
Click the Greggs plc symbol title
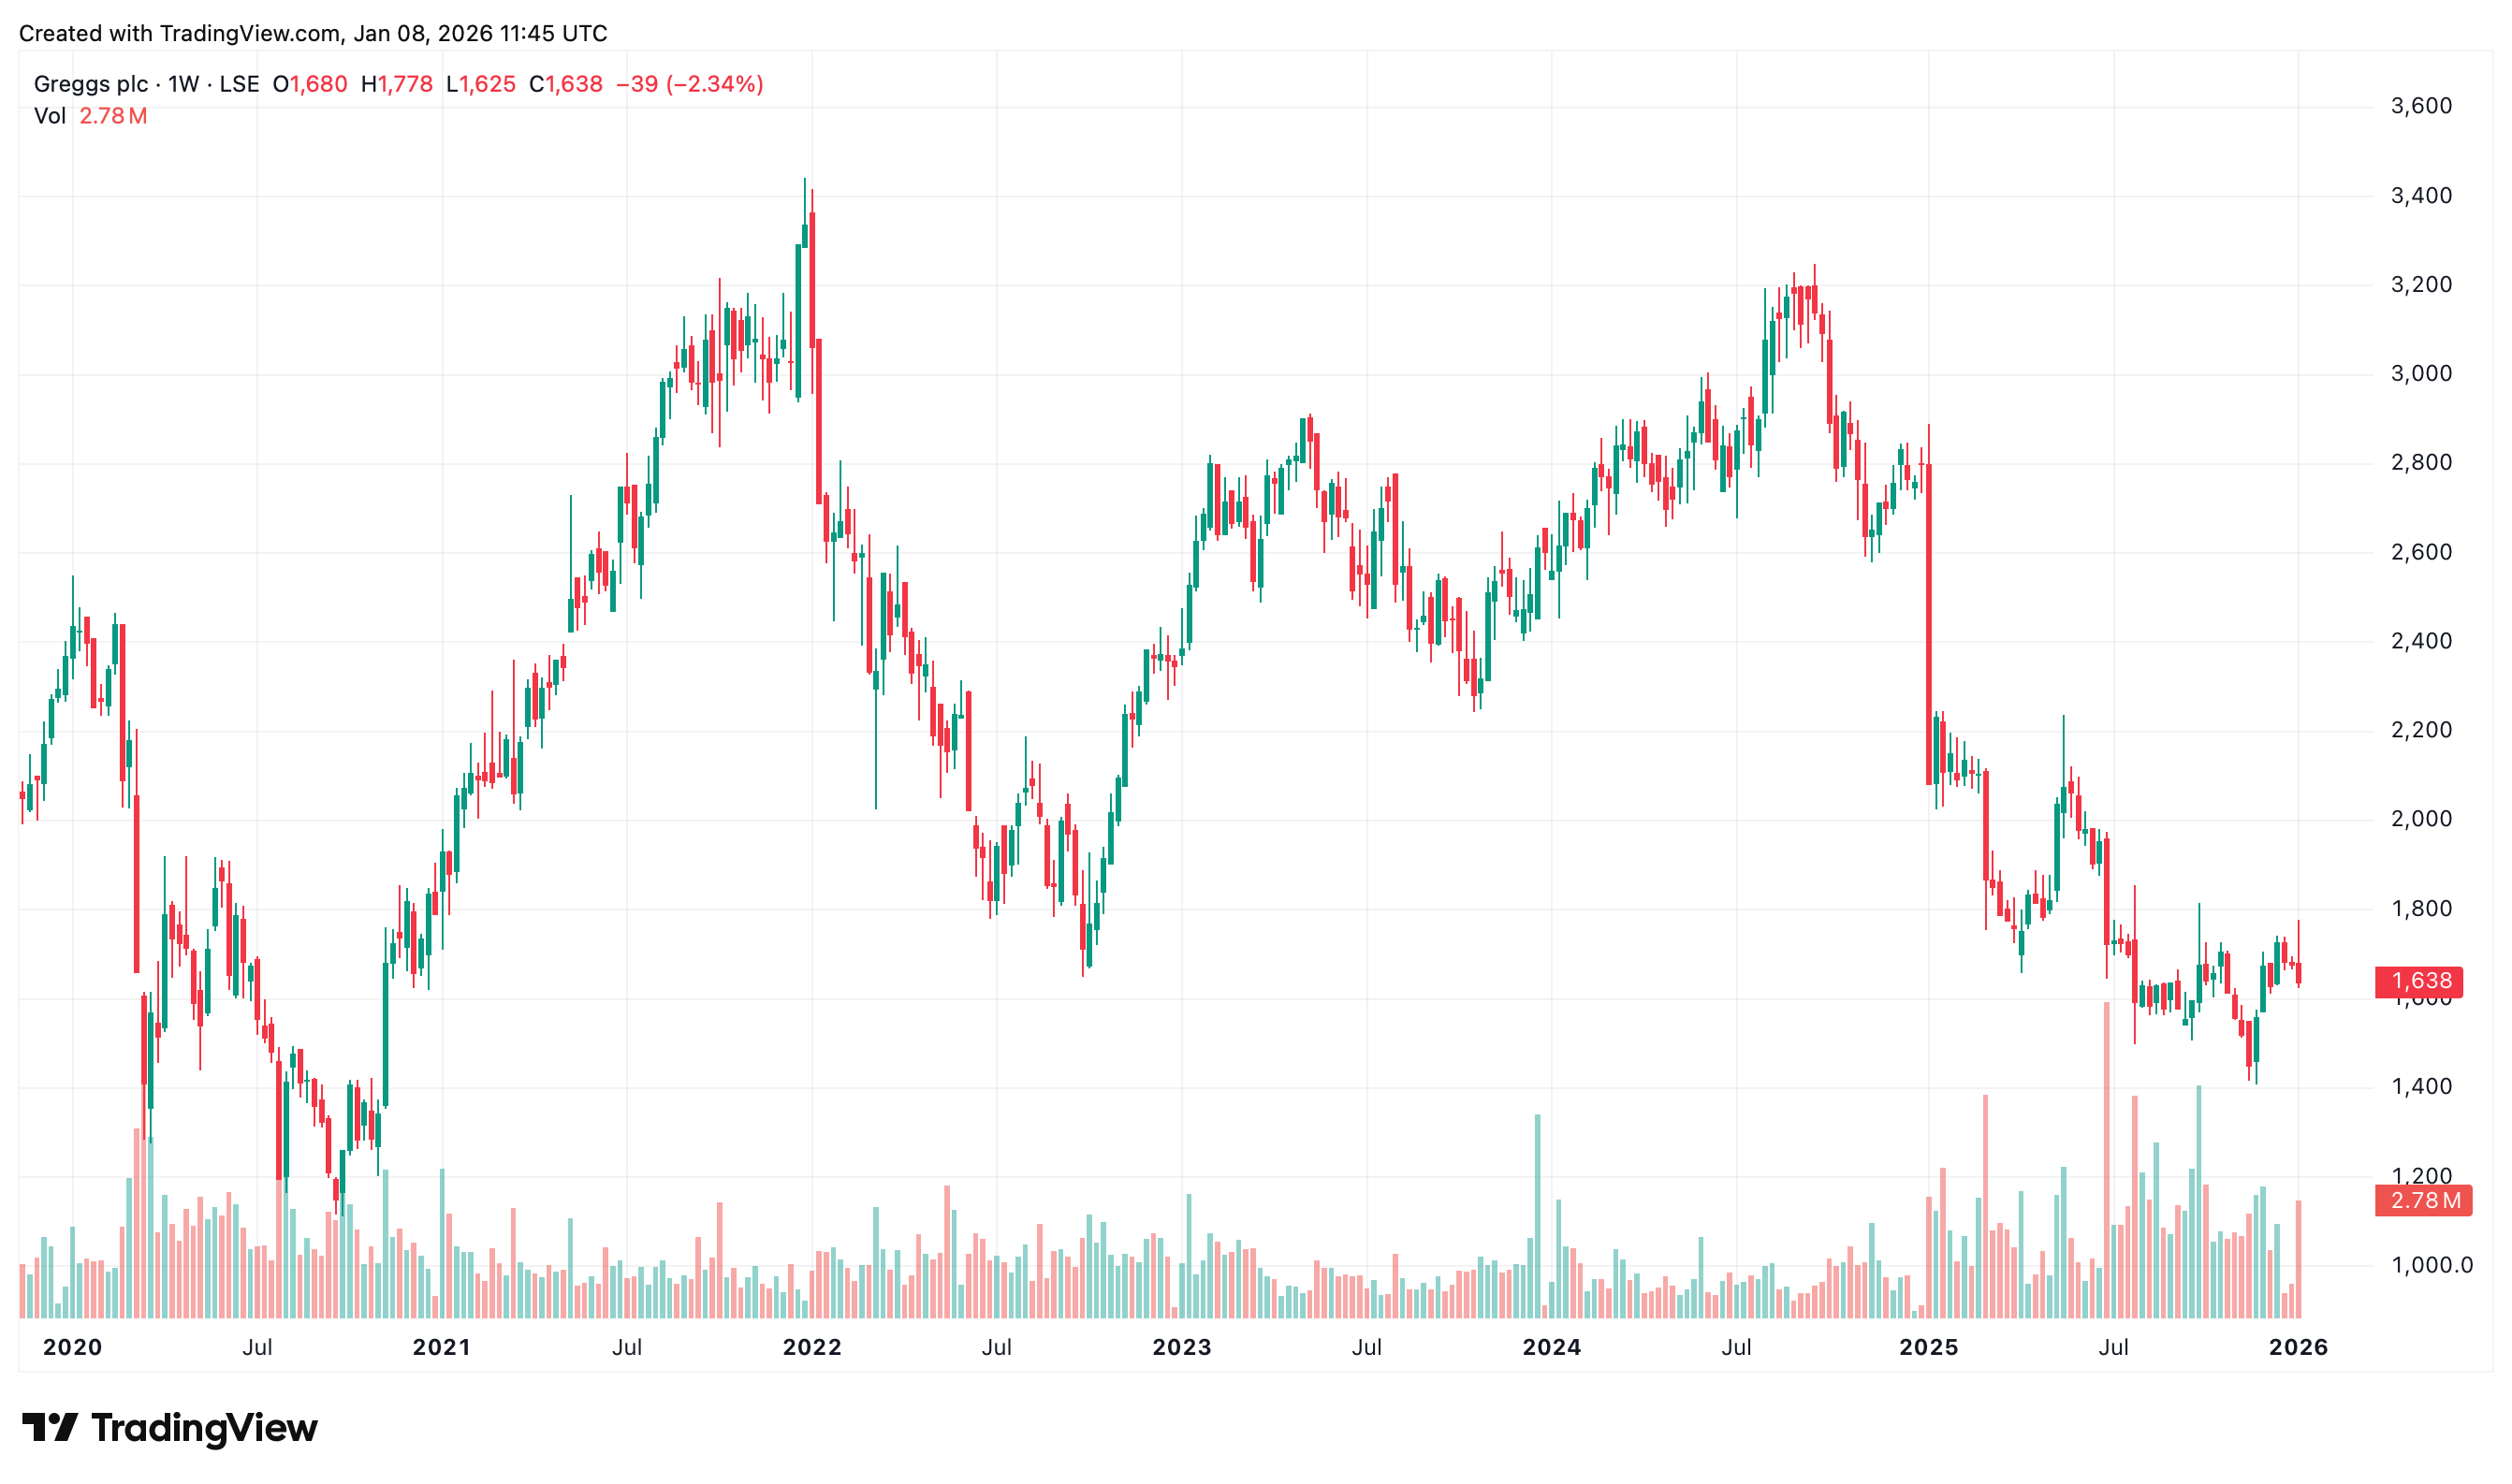tap(91, 84)
